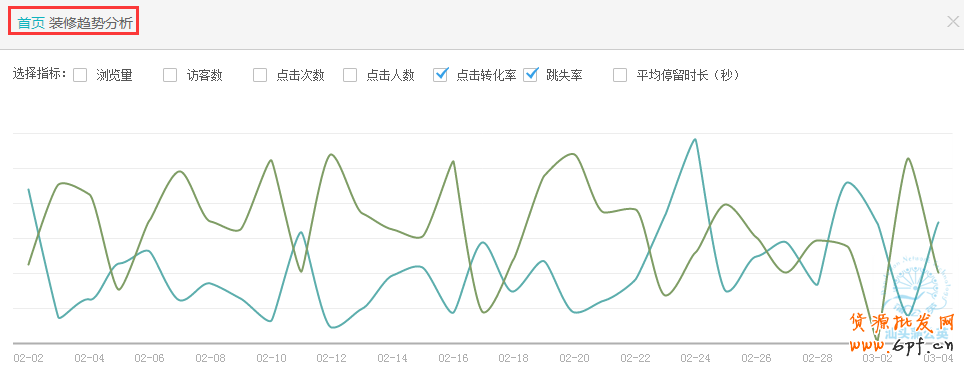This screenshot has width=964, height=367.
Task: Select the 02-24 date label
Action: click(696, 358)
